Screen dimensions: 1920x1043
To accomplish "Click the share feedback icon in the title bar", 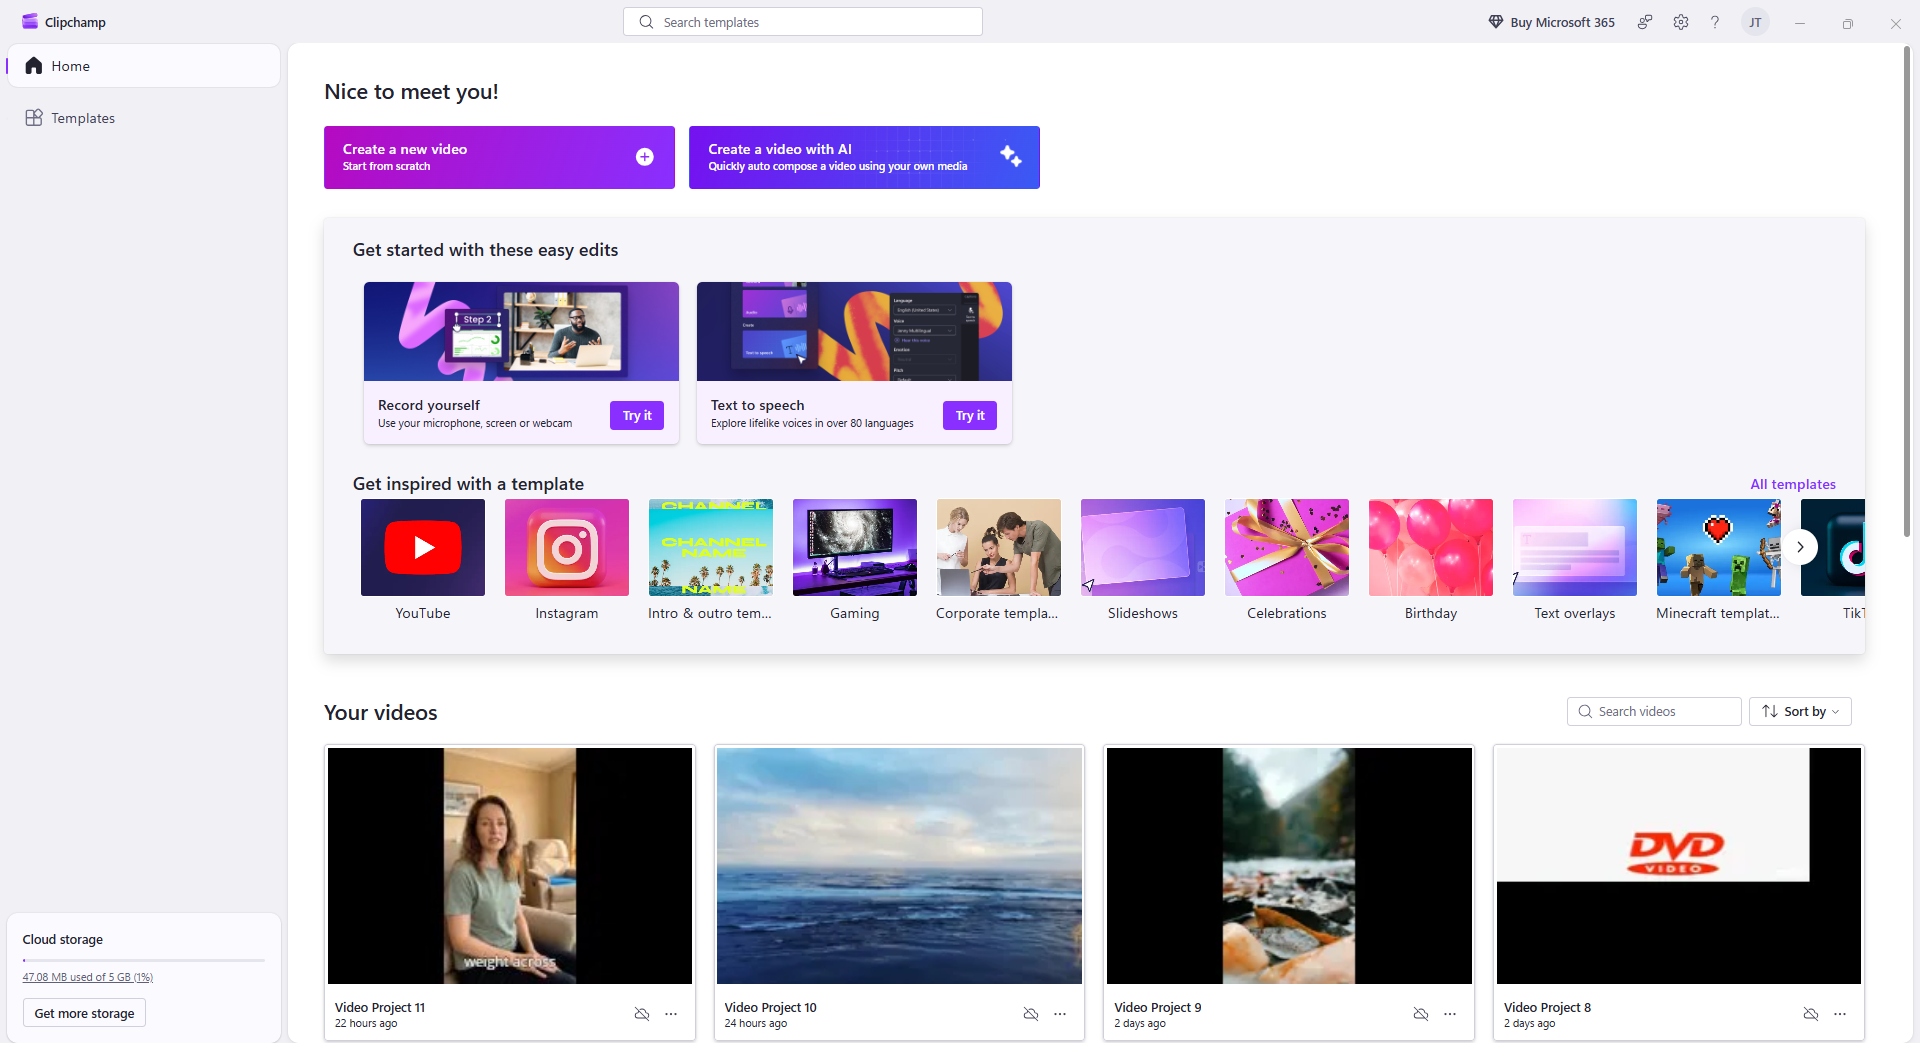I will 1645,22.
